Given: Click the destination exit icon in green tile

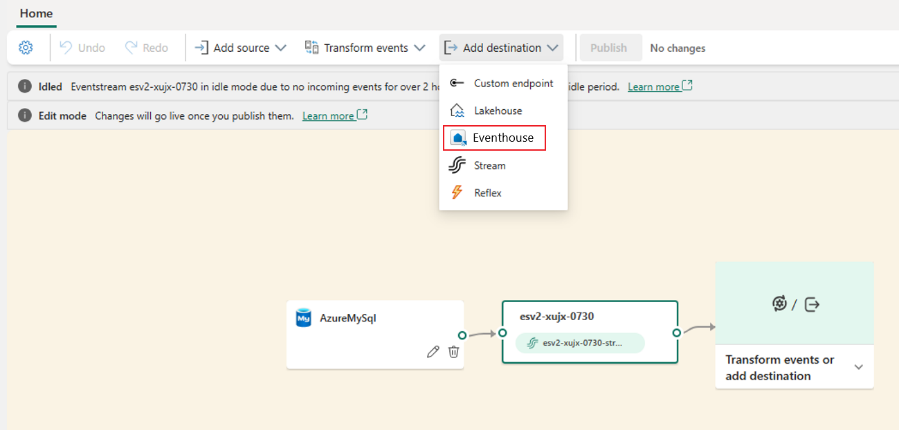Looking at the screenshot, I should pos(812,304).
